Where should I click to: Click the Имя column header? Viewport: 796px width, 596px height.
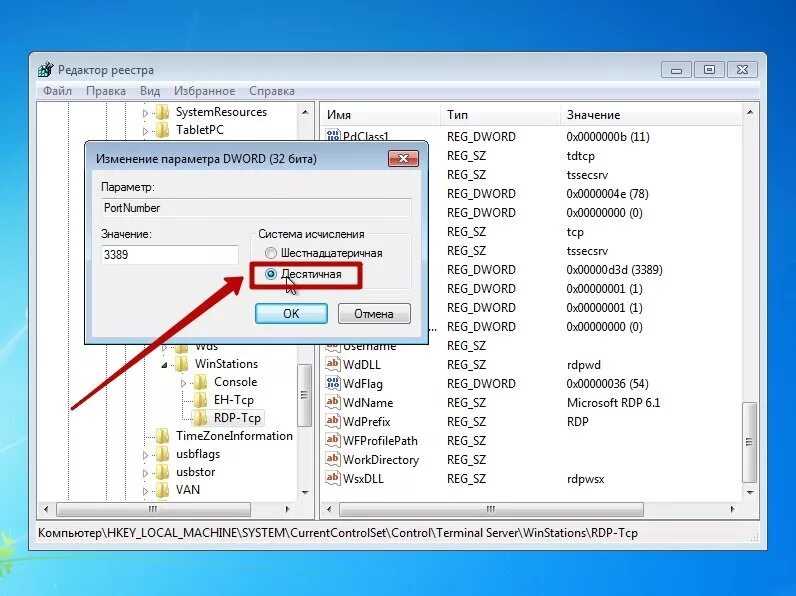point(380,115)
